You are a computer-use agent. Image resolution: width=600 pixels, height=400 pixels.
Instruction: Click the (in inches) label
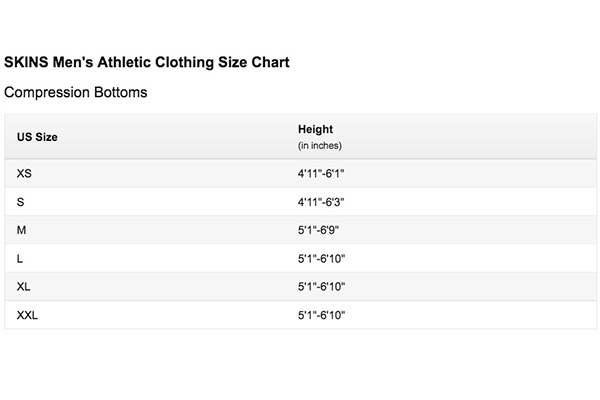coord(320,146)
